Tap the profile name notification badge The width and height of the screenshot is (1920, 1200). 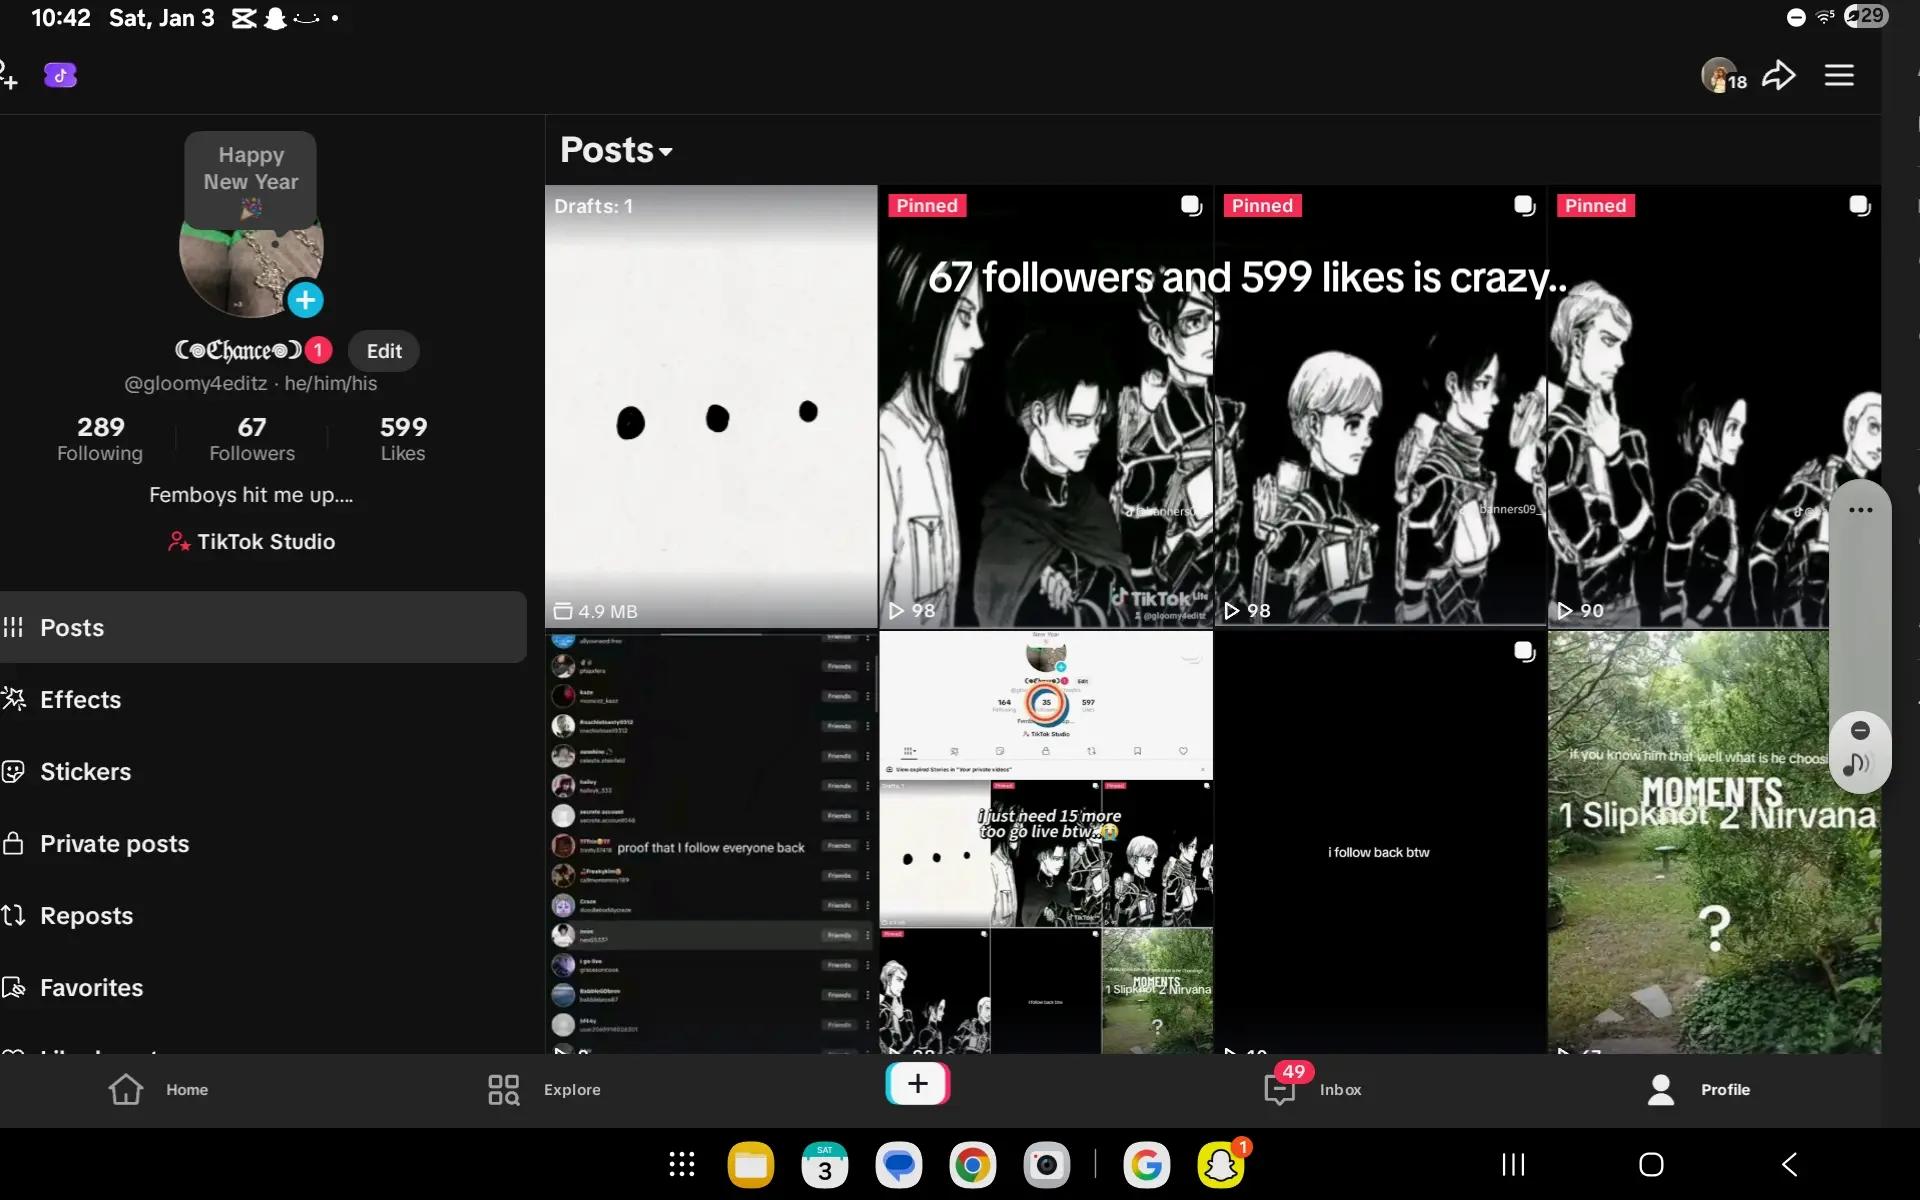(318, 350)
